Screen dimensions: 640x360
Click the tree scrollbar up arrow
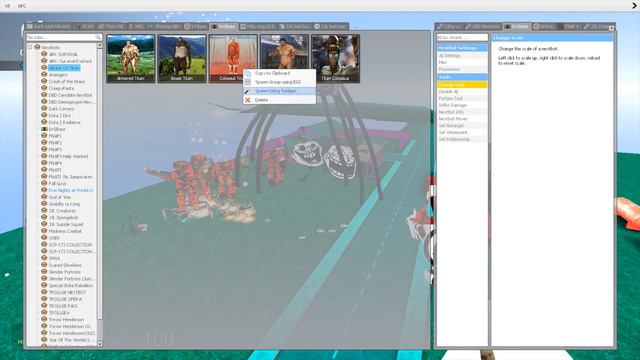(x=100, y=46)
